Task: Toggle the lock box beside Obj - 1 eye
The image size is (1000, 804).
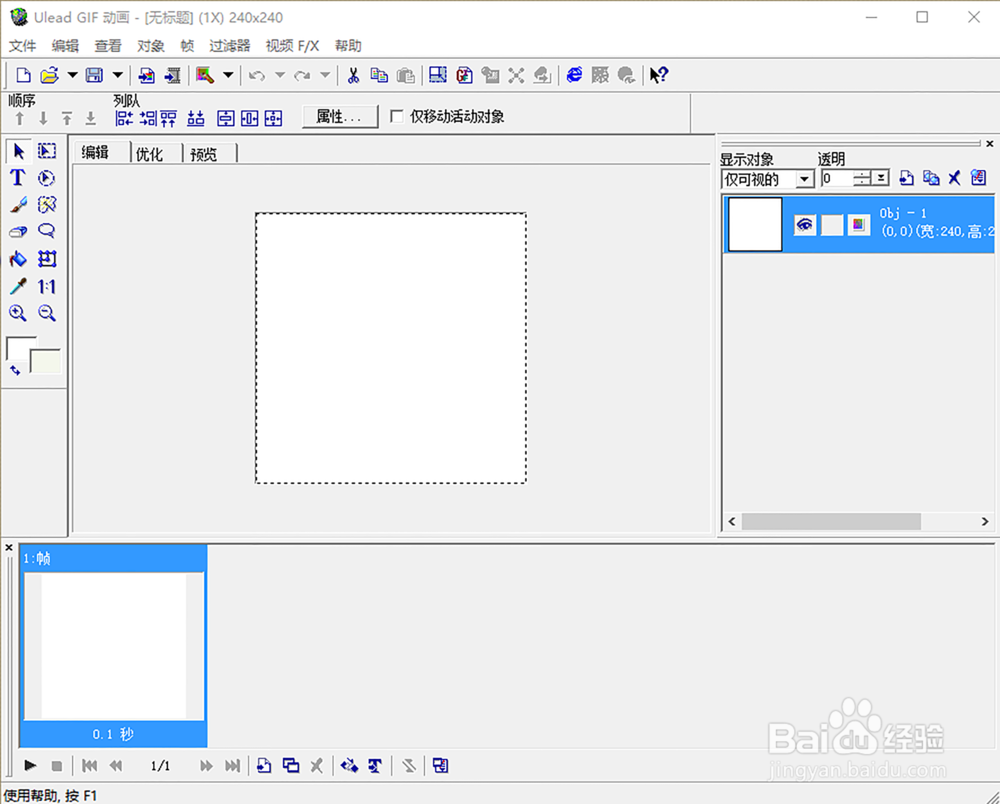Action: tap(832, 224)
